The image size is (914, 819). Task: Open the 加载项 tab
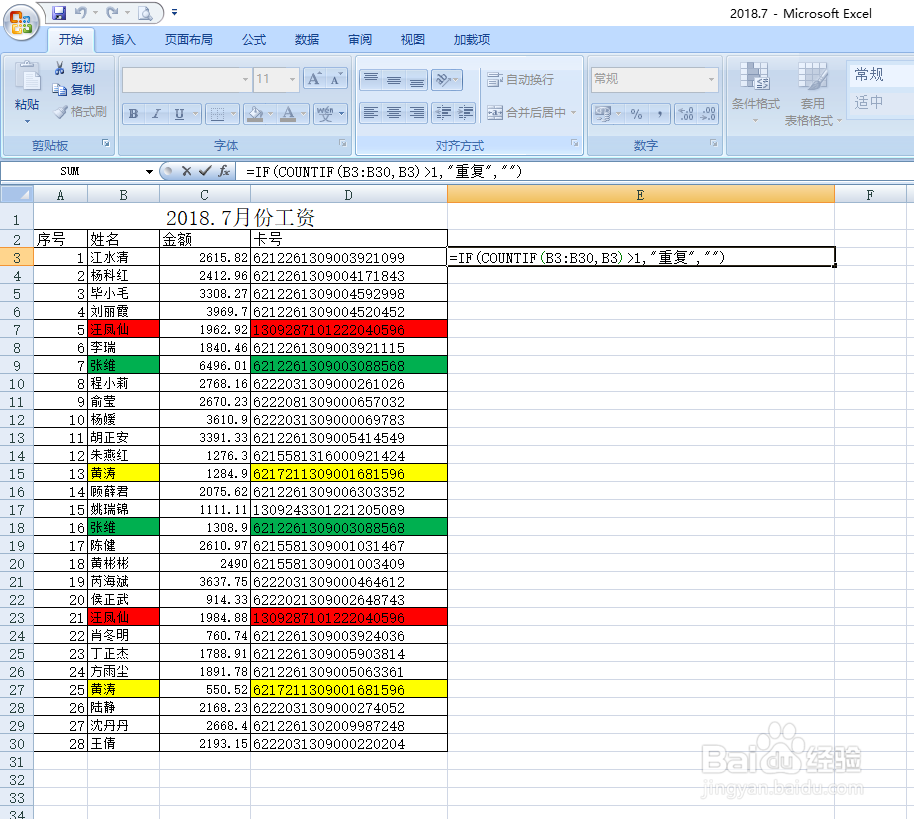click(472, 40)
